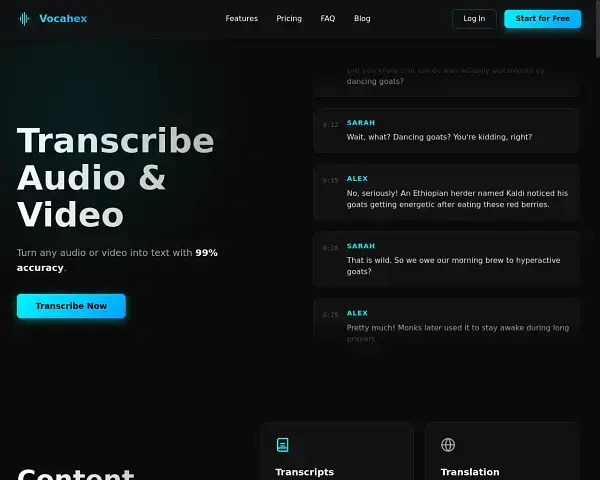Visit the Blog from the navbar
Image resolution: width=600 pixels, height=480 pixels.
coord(362,18)
